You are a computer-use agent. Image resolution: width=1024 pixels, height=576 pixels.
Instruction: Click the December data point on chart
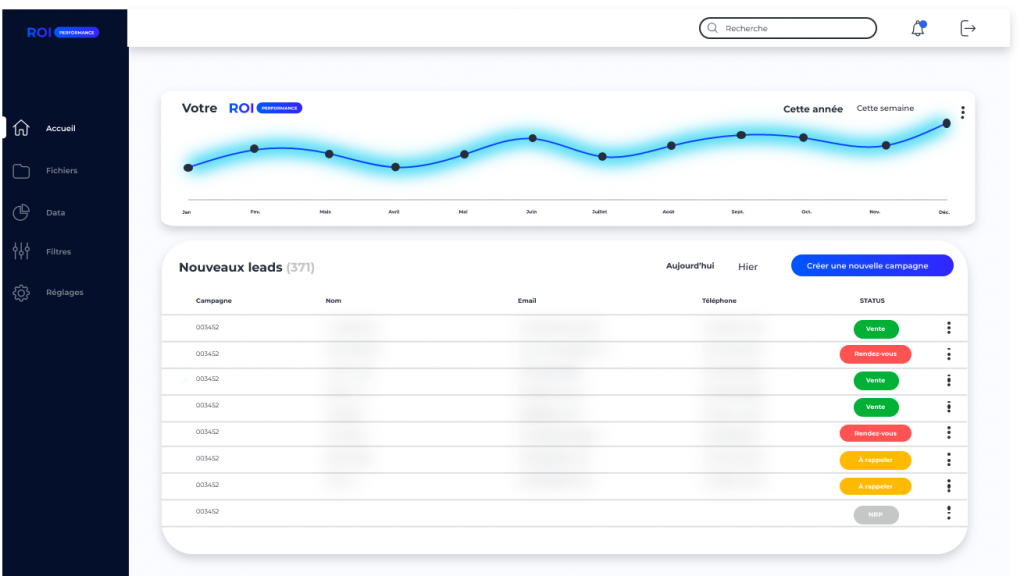(946, 123)
